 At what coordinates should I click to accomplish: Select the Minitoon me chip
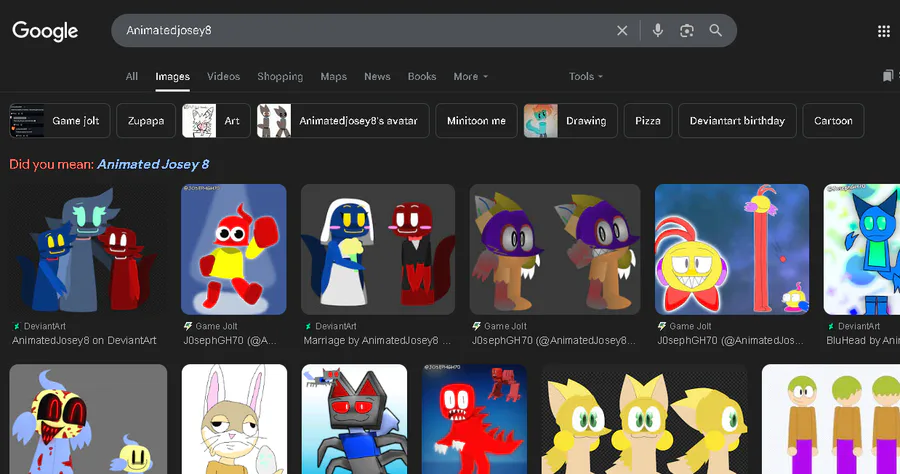point(476,121)
